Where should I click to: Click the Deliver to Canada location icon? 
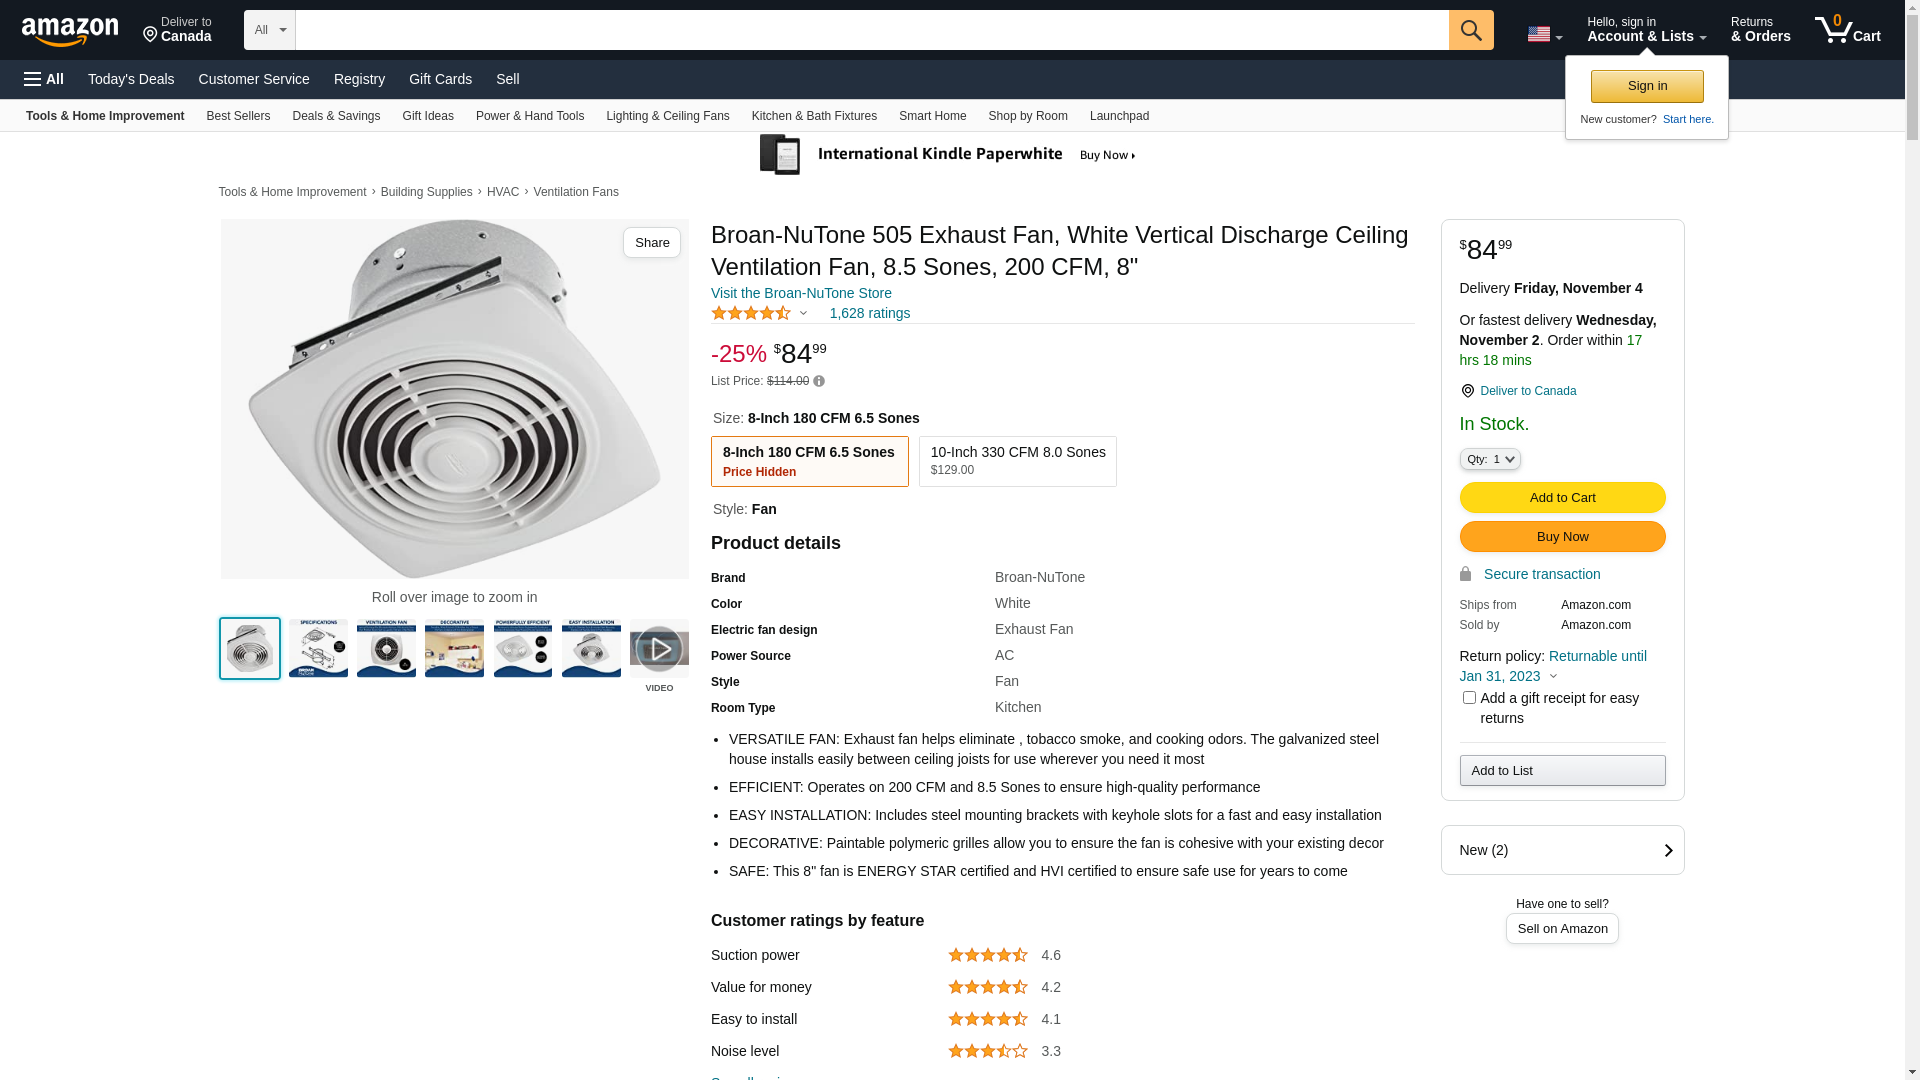1467,391
